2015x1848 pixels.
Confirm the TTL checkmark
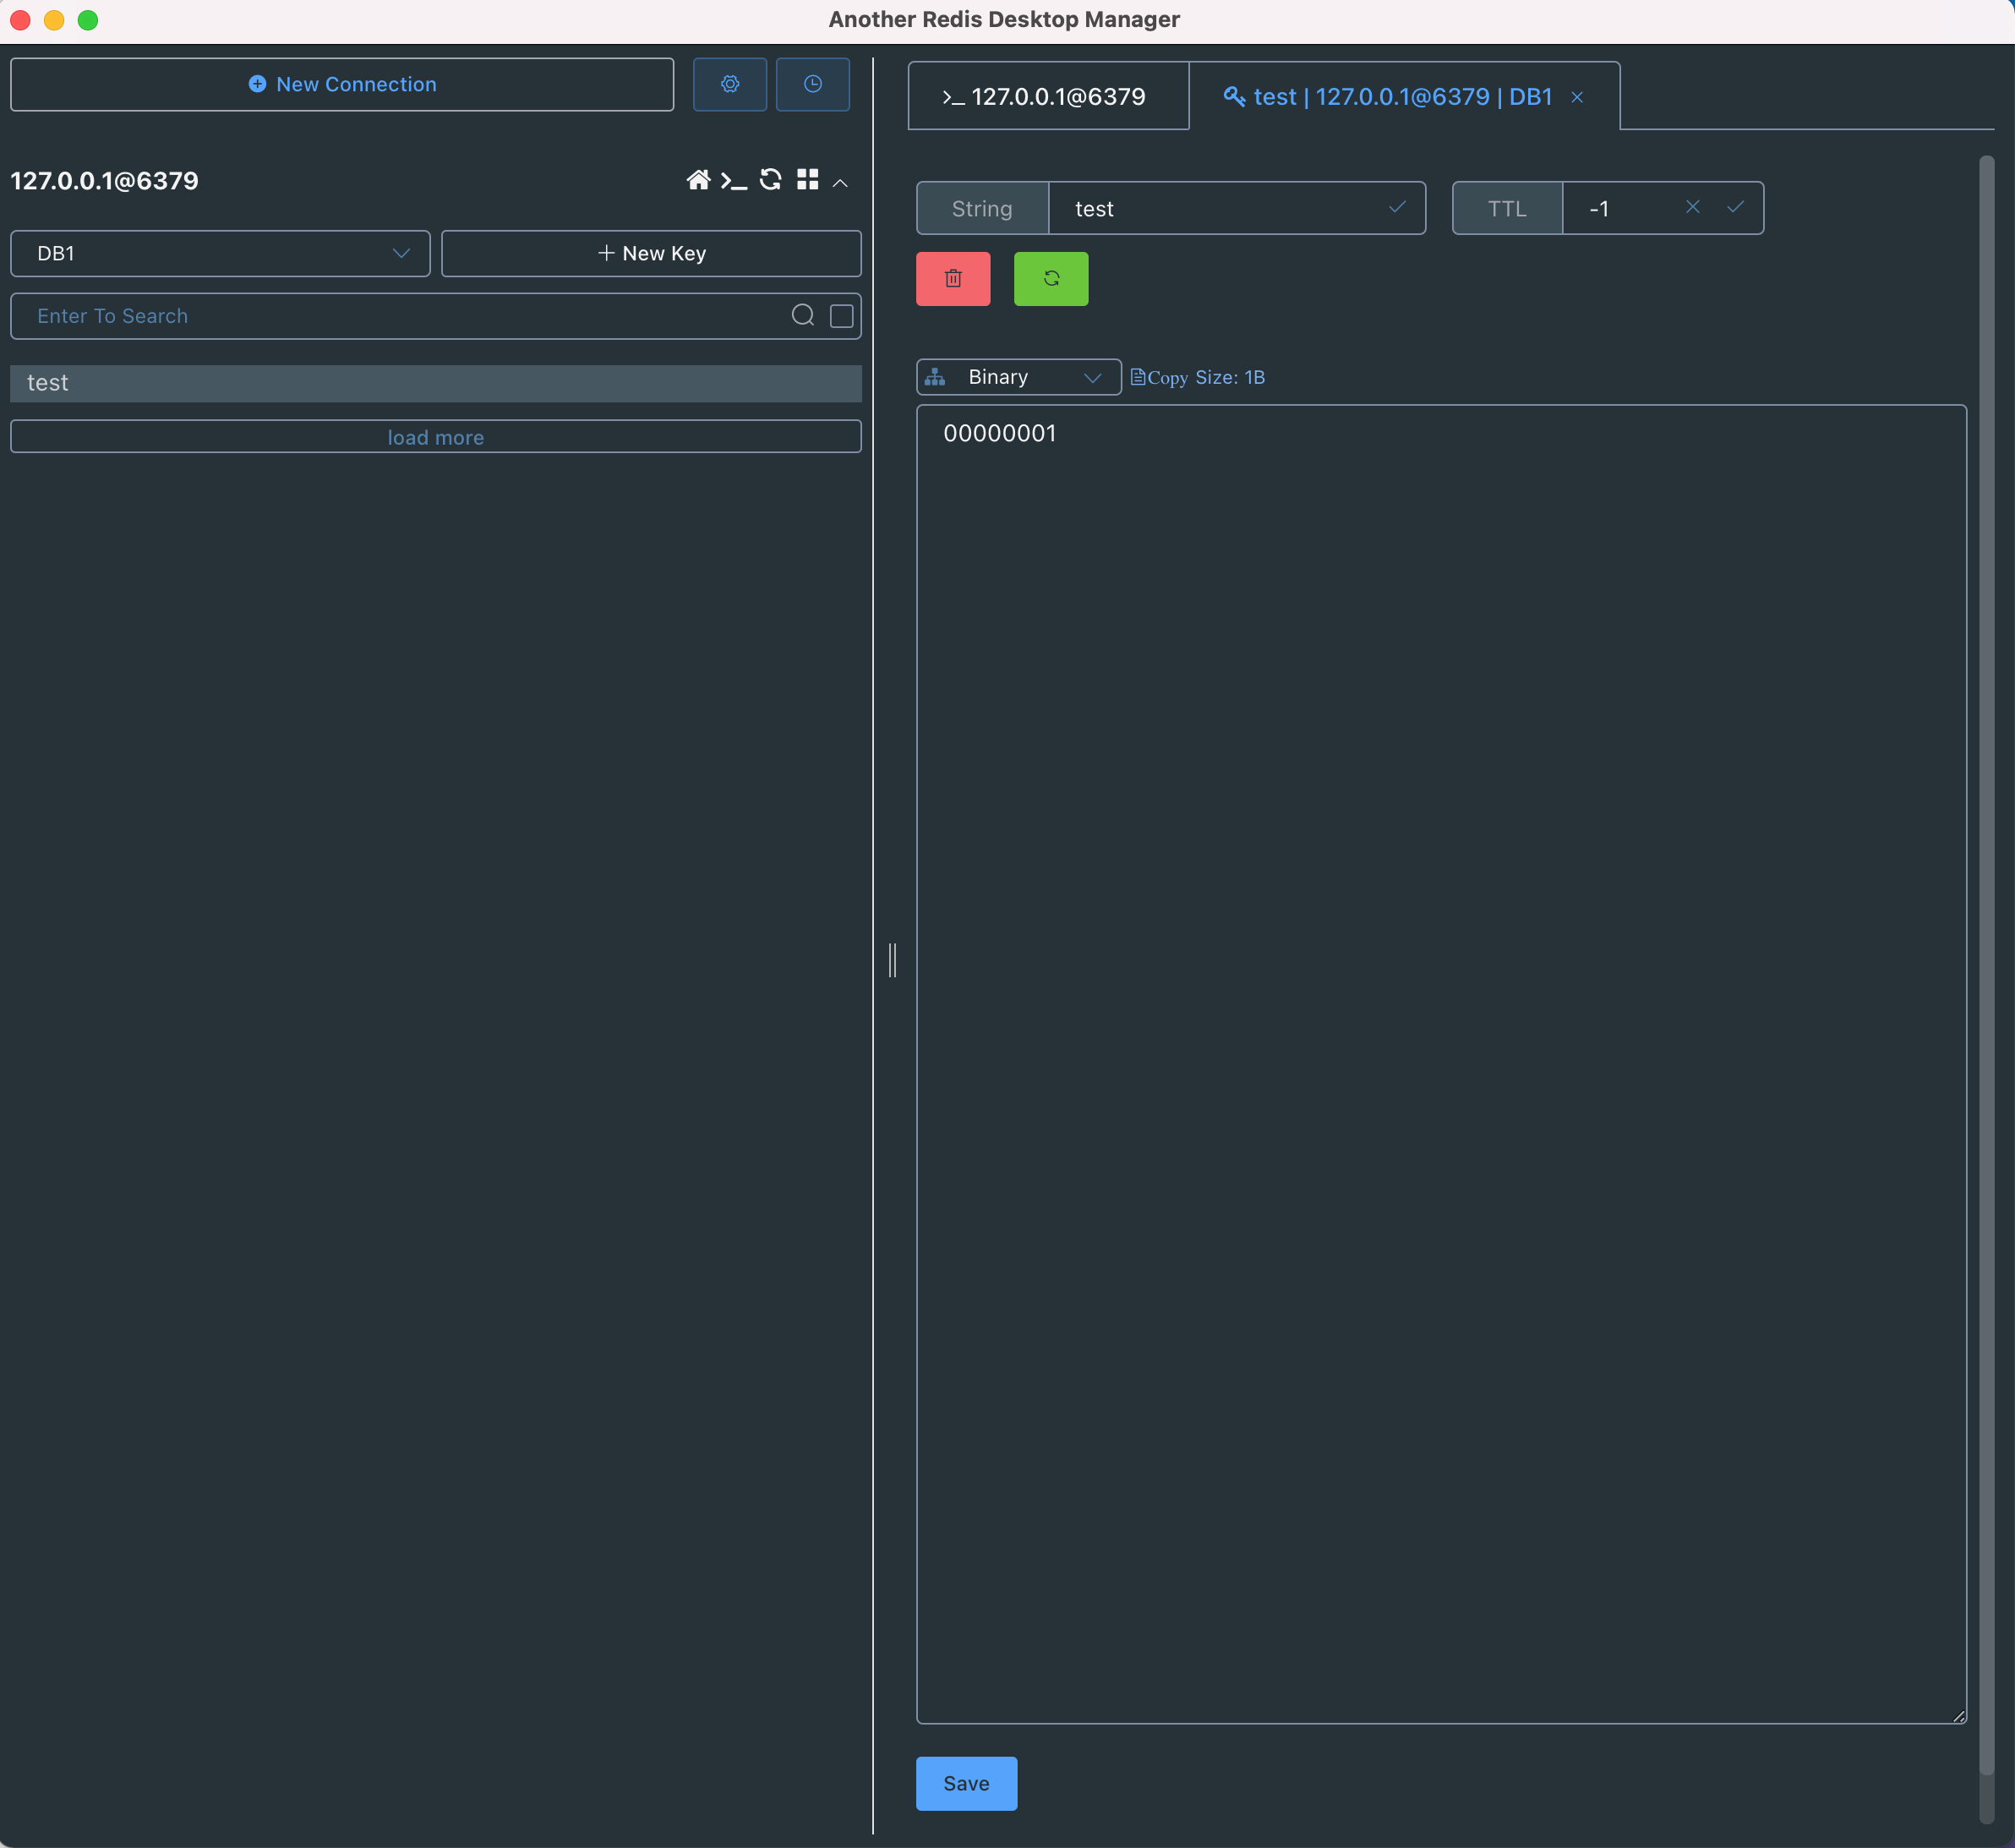pyautogui.click(x=1735, y=207)
